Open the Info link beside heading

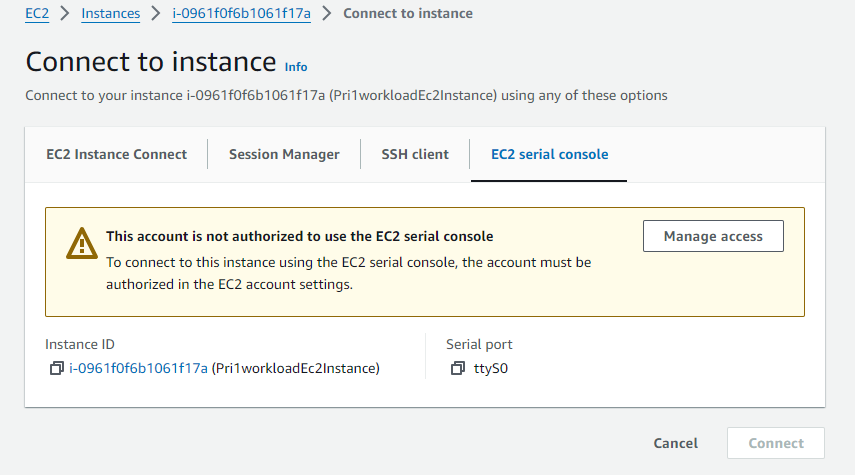(296, 67)
